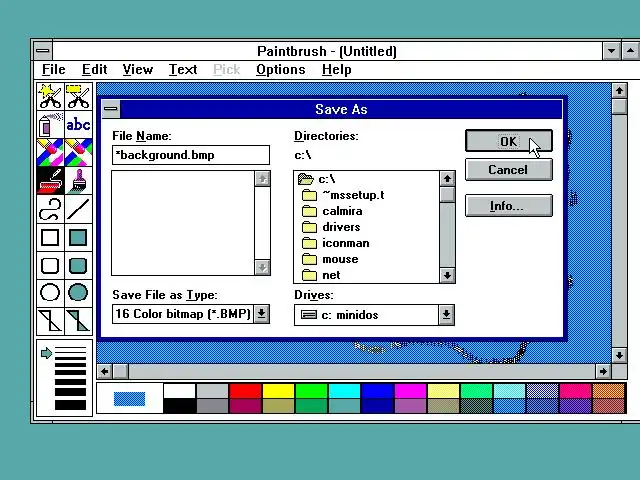Viewport: 640px width, 480px height.
Task: Select the Scissors free-form cutout tool
Action: [x=50, y=96]
